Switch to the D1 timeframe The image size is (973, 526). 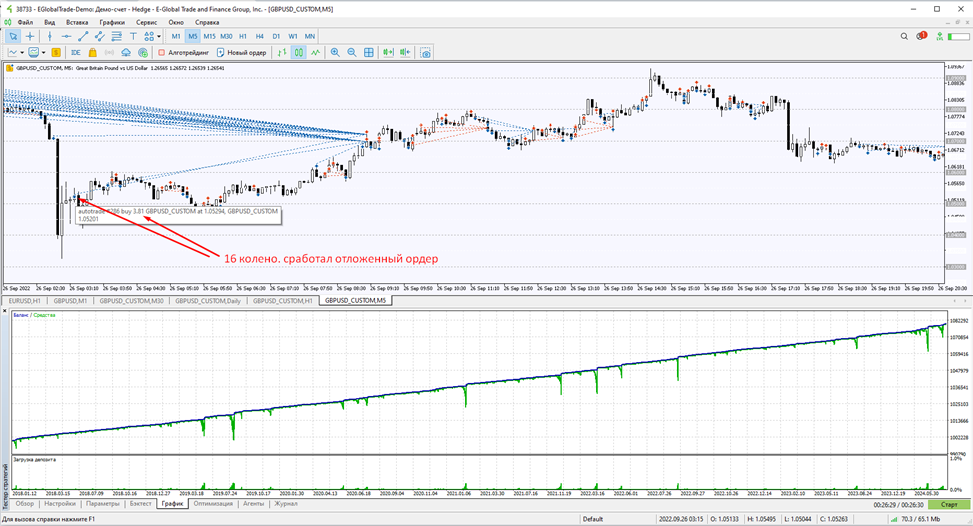276,37
